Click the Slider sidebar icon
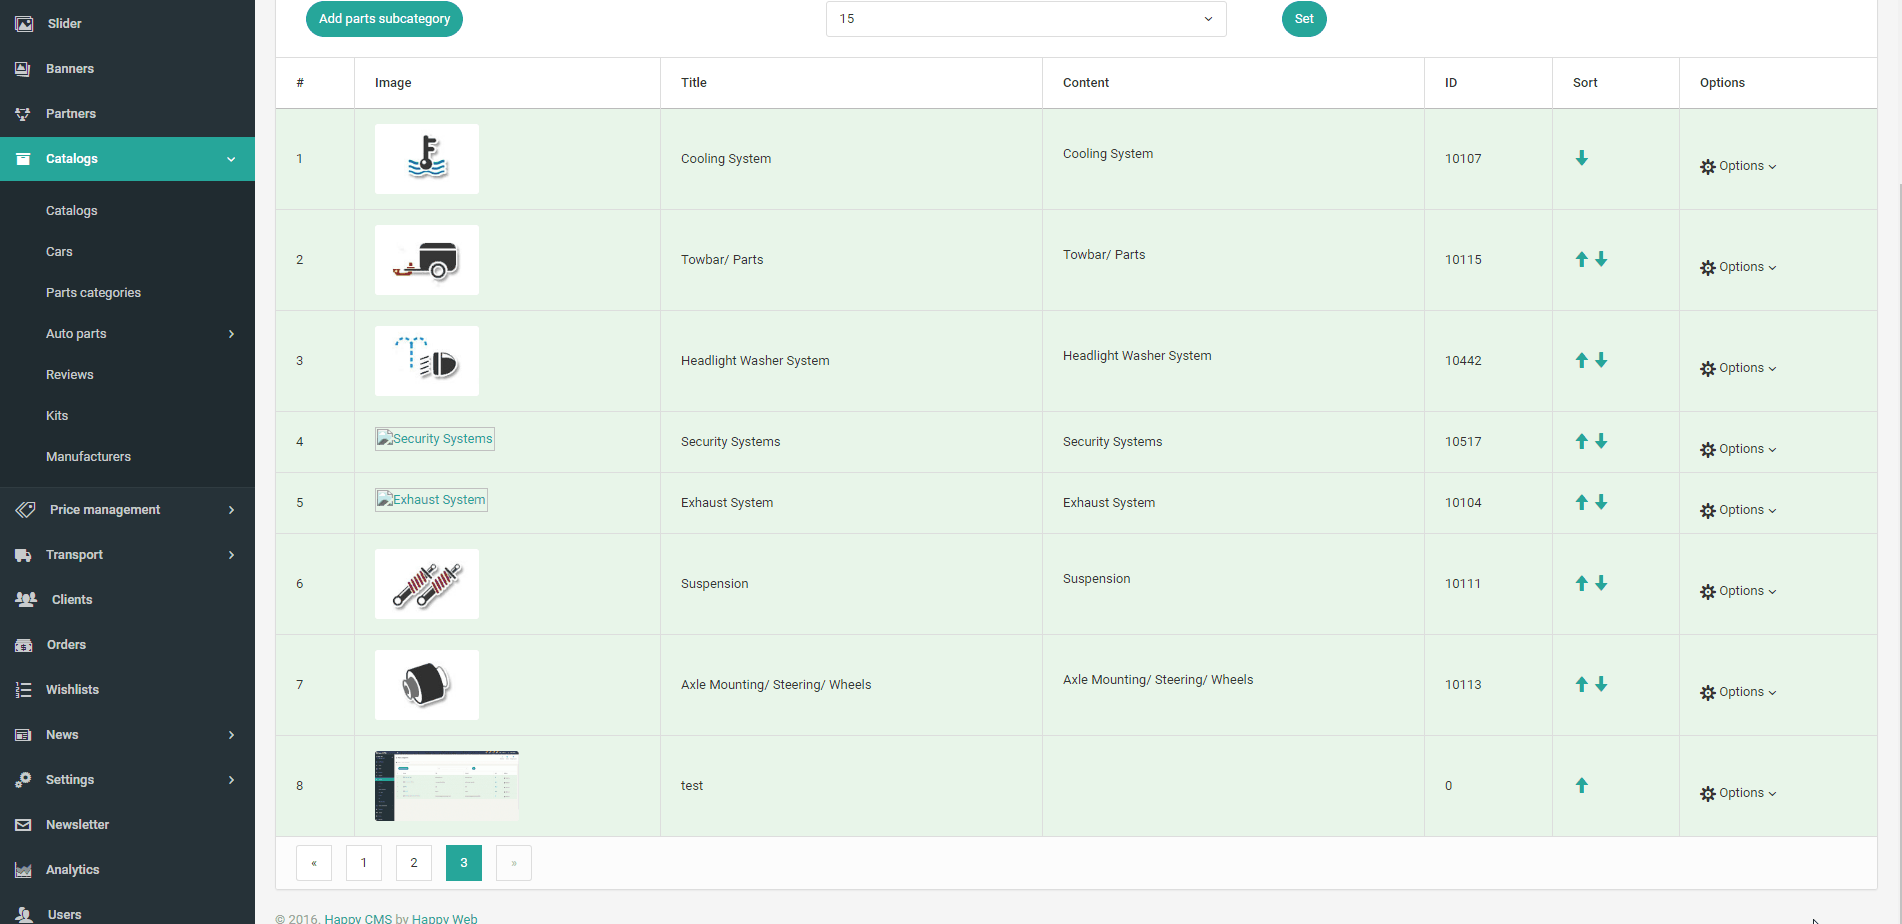 point(24,23)
